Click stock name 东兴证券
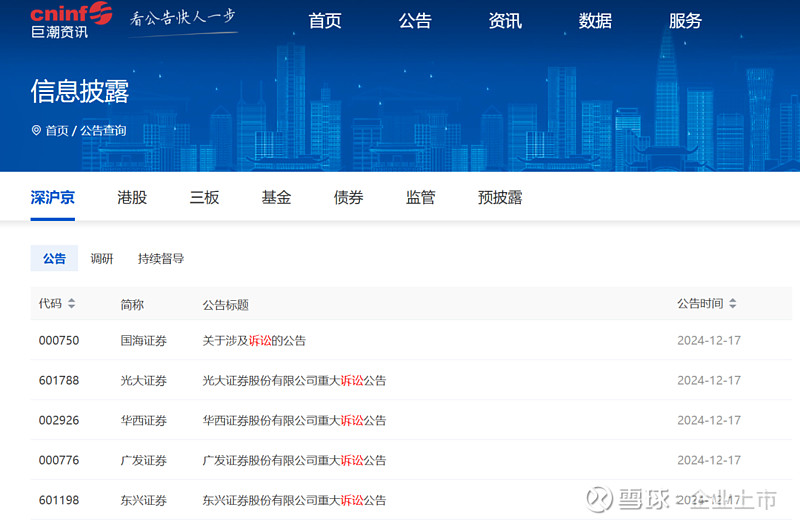The width and height of the screenshot is (800, 524). (143, 501)
